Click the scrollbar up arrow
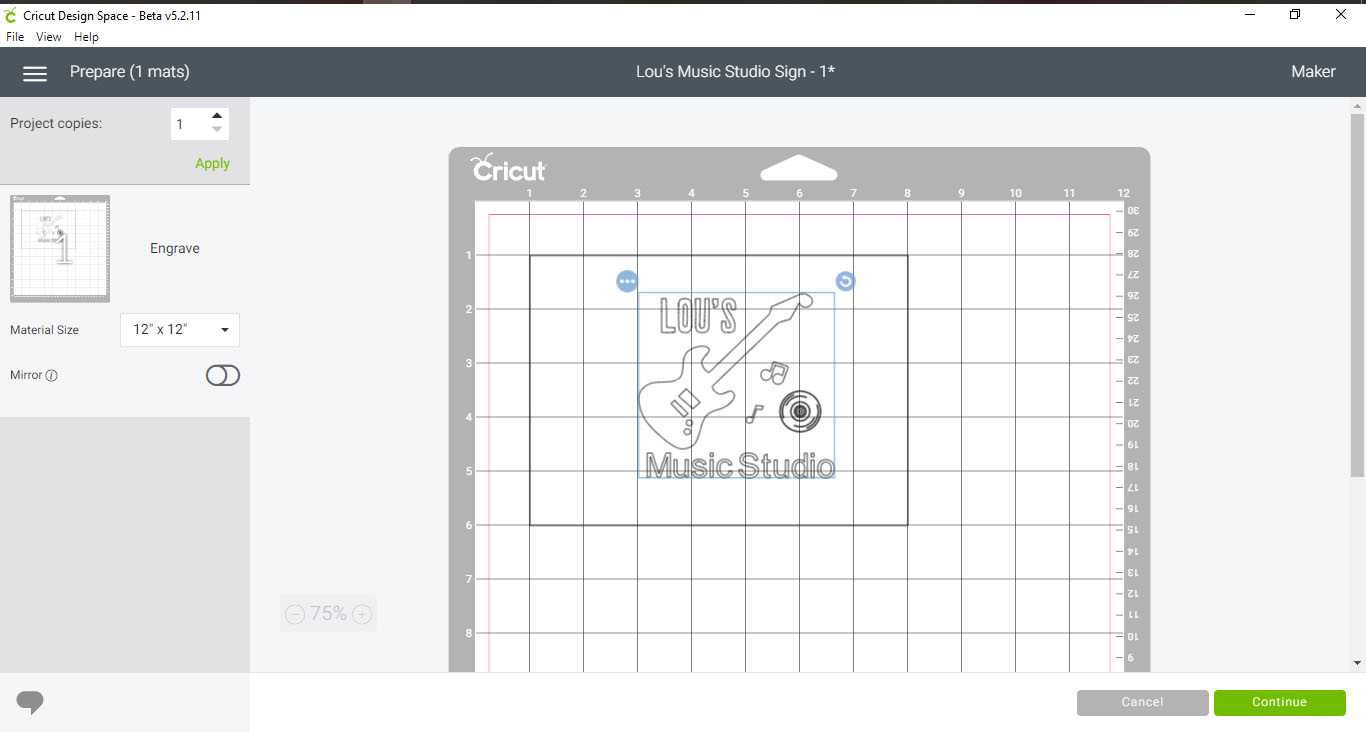The width and height of the screenshot is (1366, 732). (x=1357, y=104)
